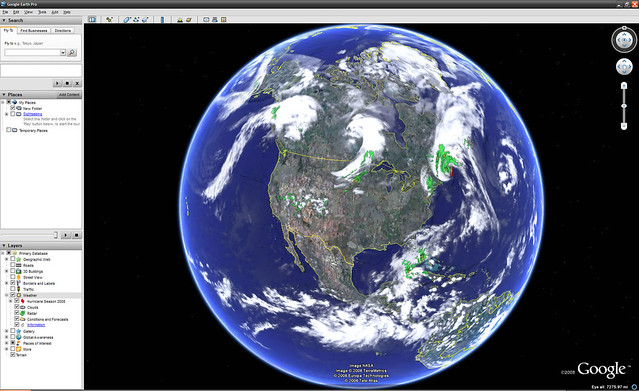
Task: Expand the Hurricane Season 2008 tree node
Action: point(11,301)
